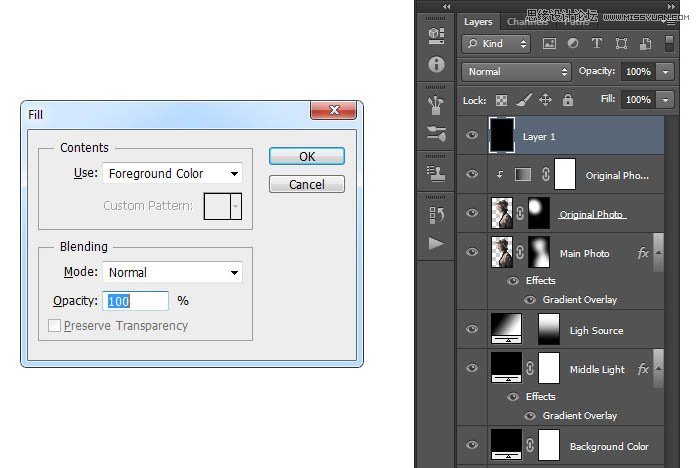Screen dimensions: 700x468
Task: Click the lock all padlock icon
Action: click(568, 100)
